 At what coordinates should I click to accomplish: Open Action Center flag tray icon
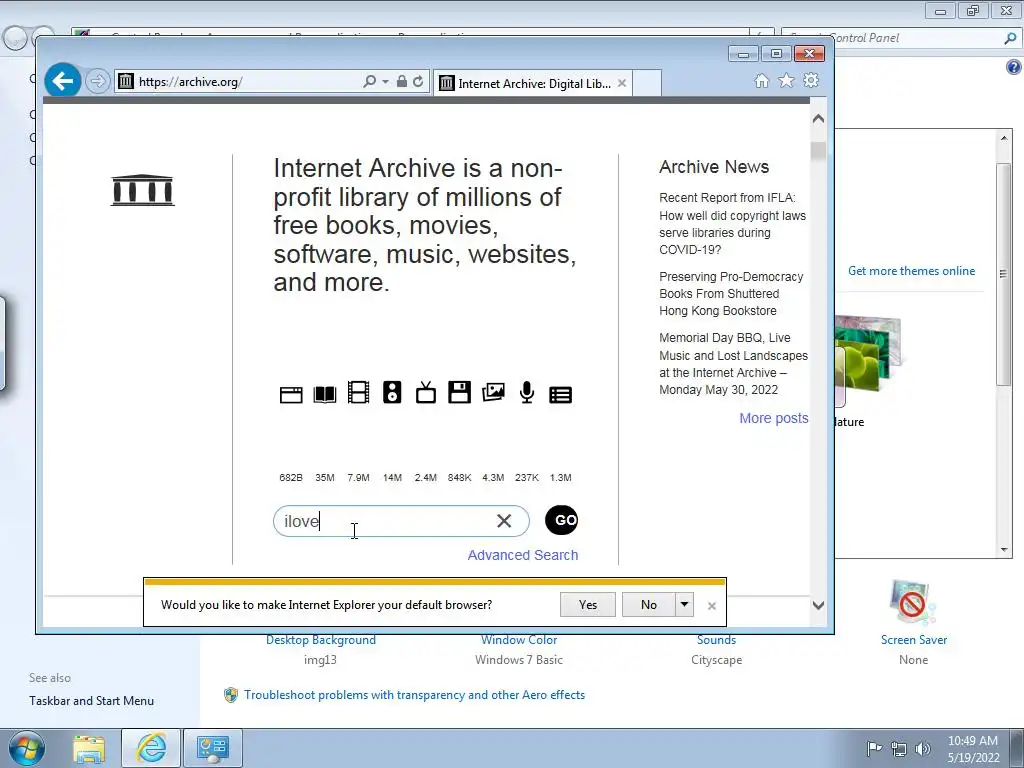(874, 748)
